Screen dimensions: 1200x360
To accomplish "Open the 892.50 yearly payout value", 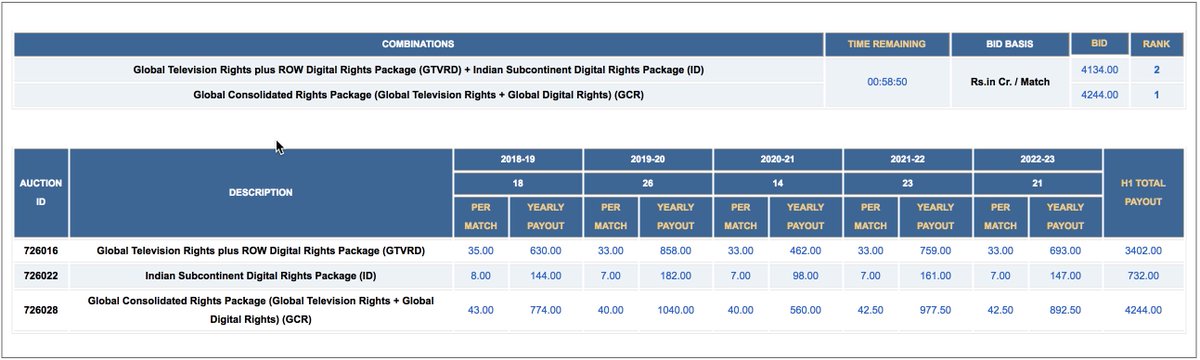I will pos(1066,310).
